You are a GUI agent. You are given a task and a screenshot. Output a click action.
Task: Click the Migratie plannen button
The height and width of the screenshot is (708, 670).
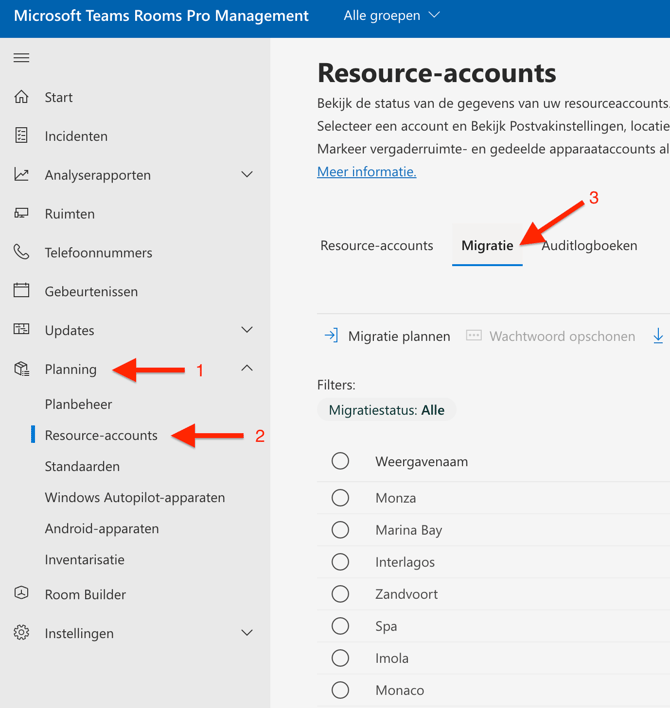[x=387, y=336]
